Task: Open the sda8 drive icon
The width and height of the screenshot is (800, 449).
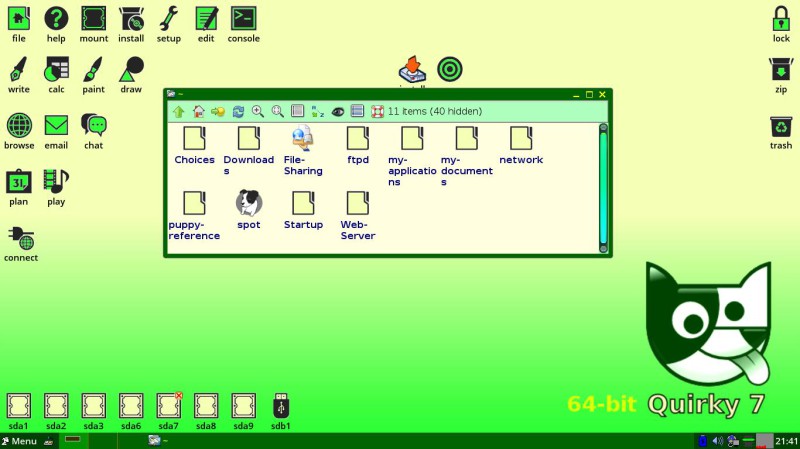Action: 206,406
